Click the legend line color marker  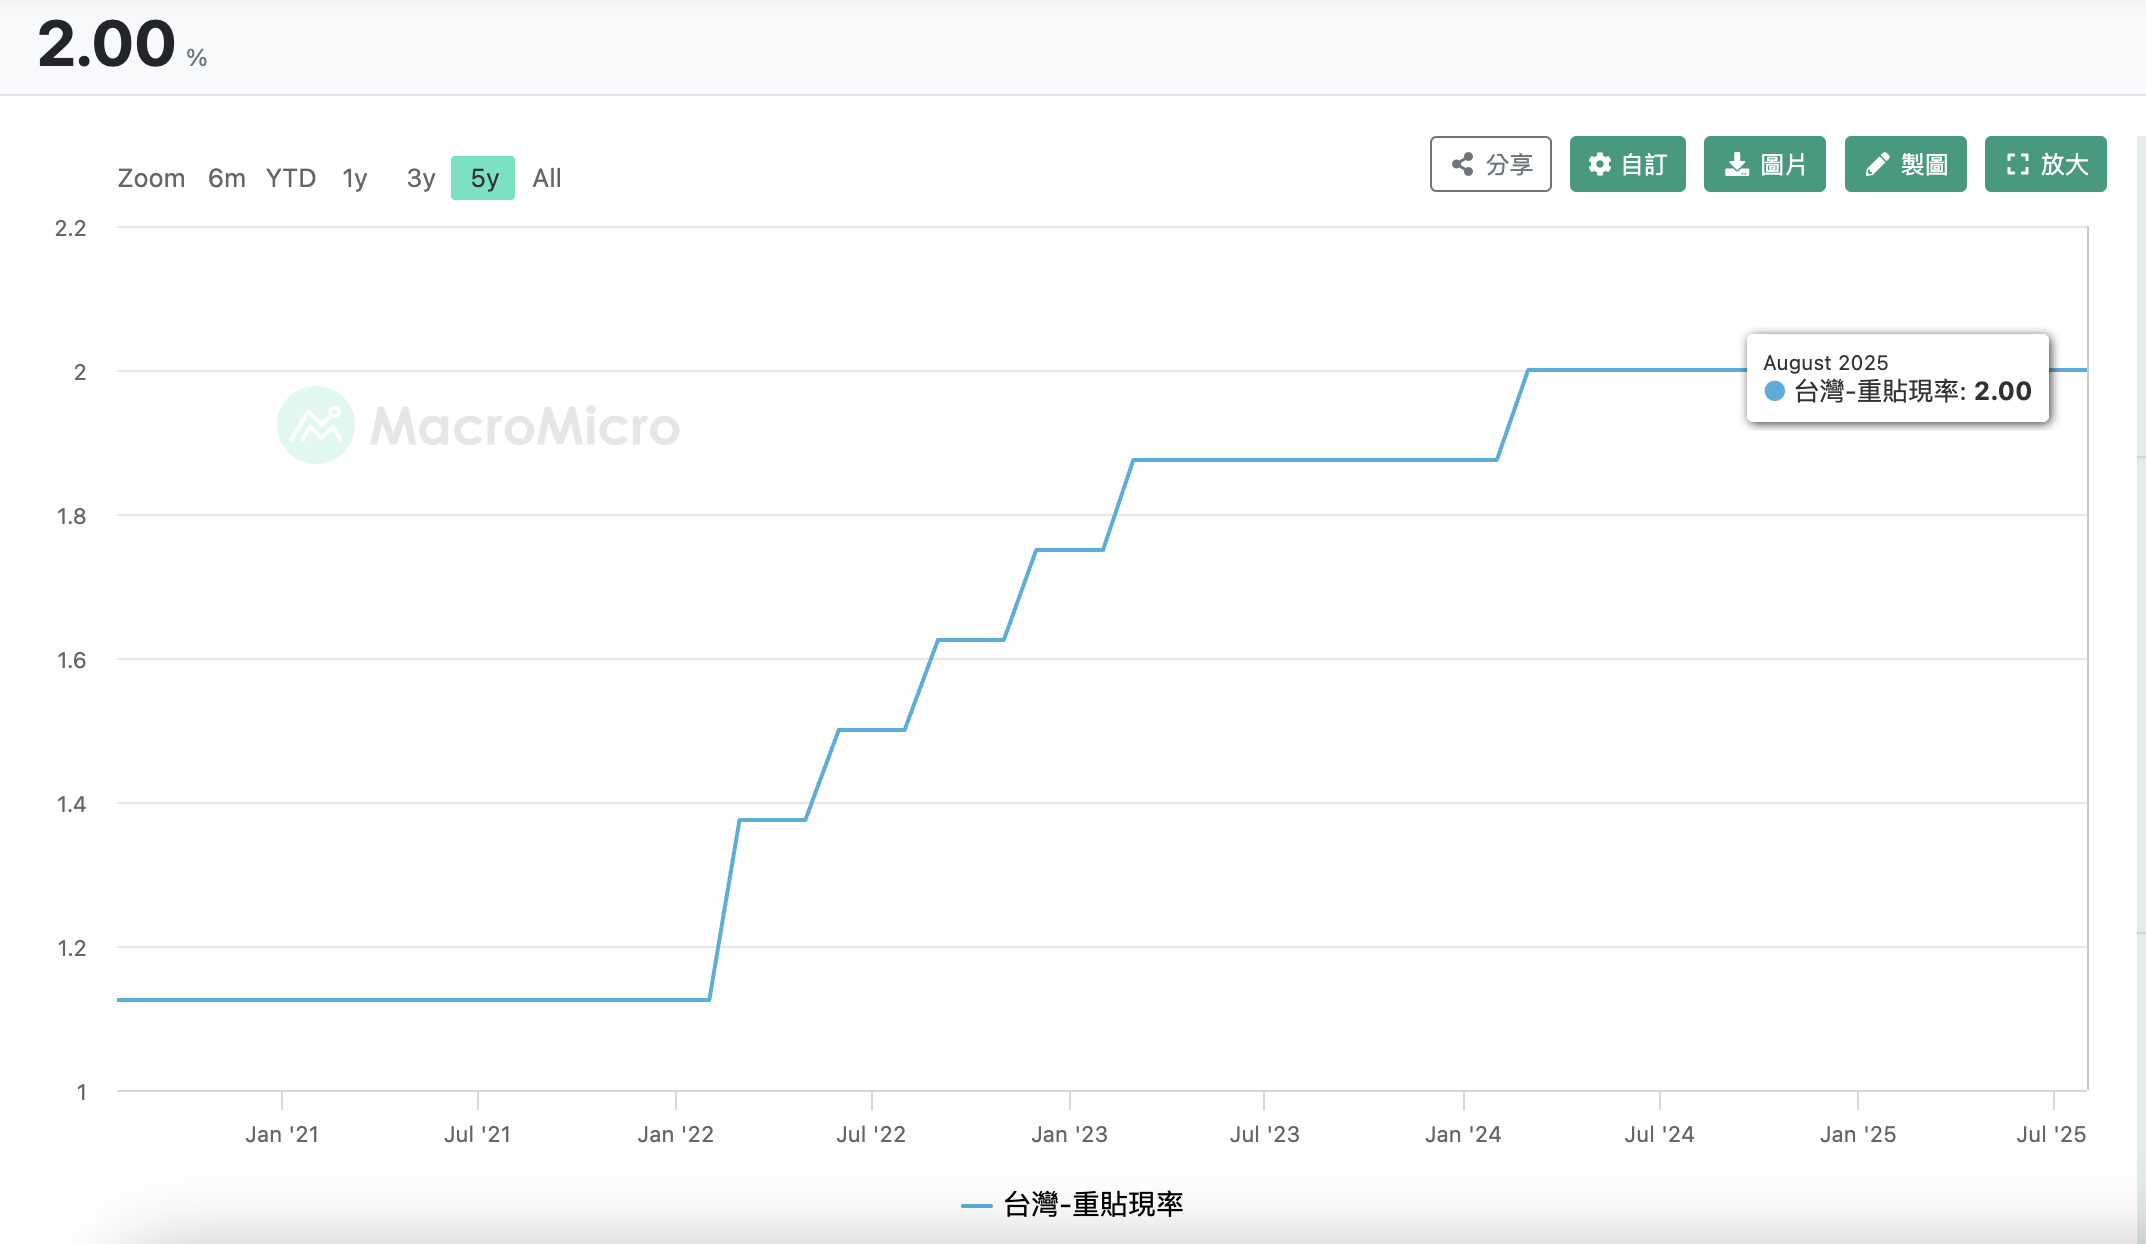976,1206
